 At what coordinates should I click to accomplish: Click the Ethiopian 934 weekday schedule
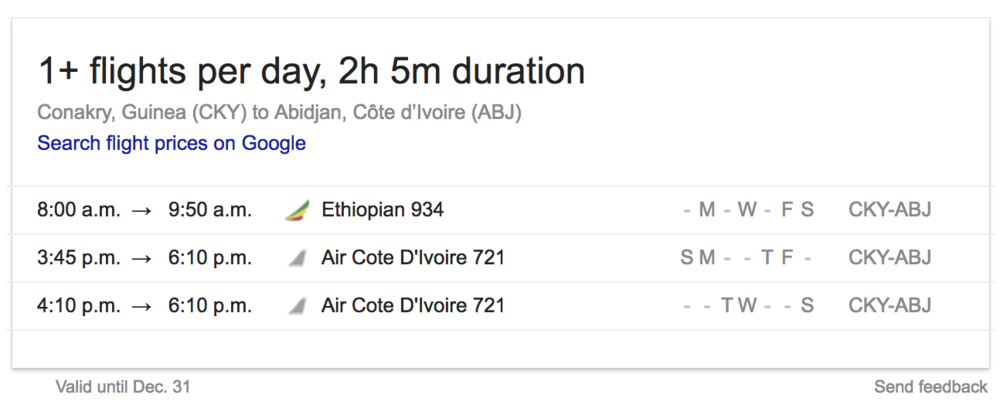[748, 210]
